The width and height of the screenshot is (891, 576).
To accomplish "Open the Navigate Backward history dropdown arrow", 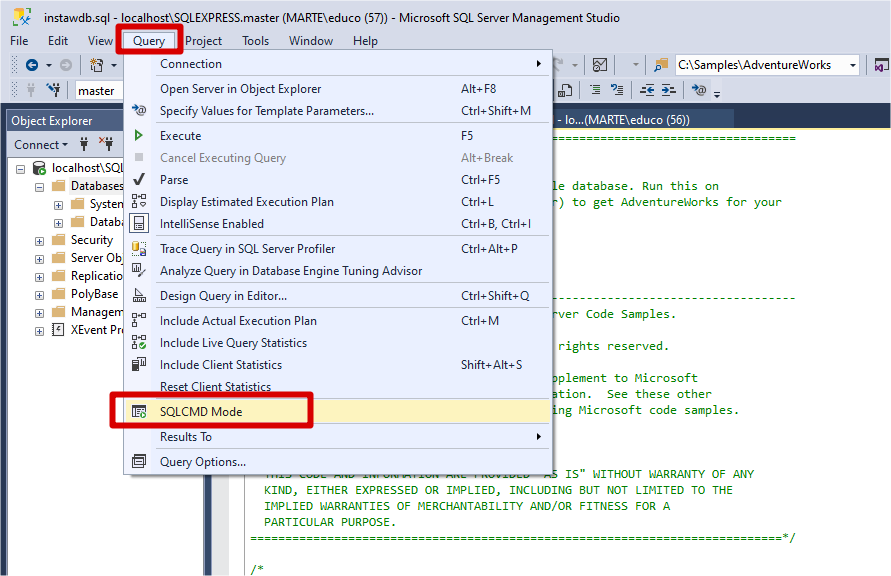I will (x=49, y=65).
